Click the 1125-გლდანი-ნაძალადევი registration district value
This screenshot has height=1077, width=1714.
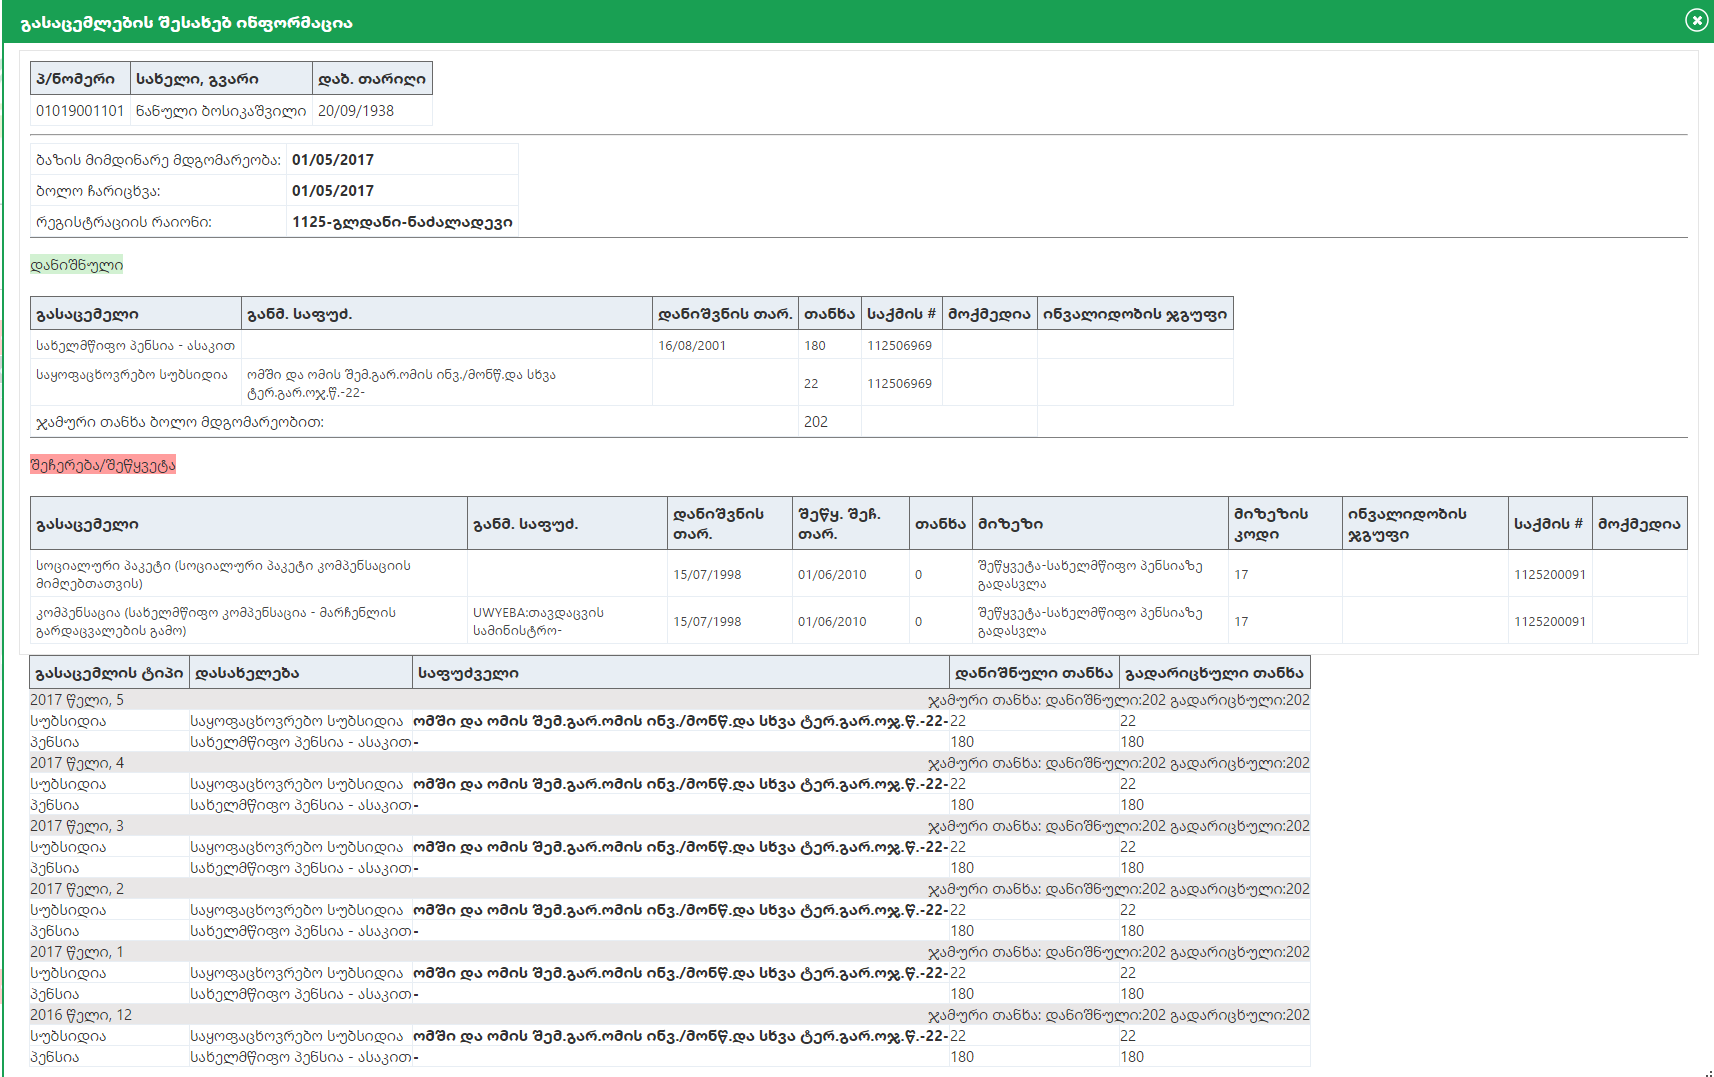402,222
